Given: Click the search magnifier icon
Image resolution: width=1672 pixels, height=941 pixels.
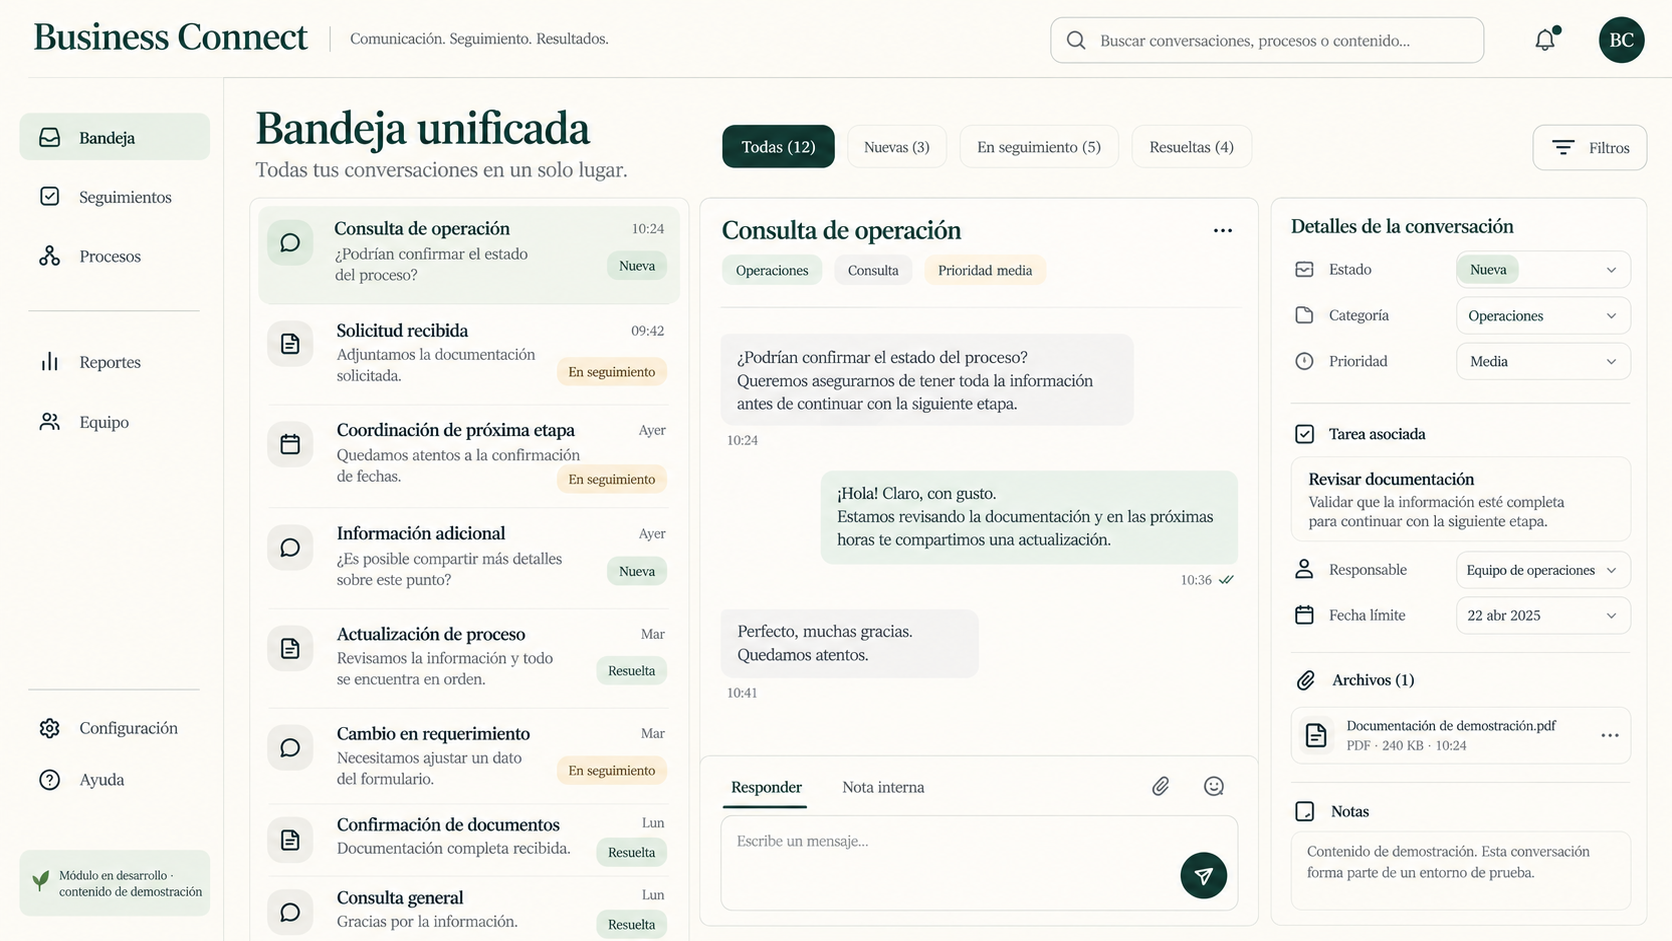Looking at the screenshot, I should point(1076,40).
